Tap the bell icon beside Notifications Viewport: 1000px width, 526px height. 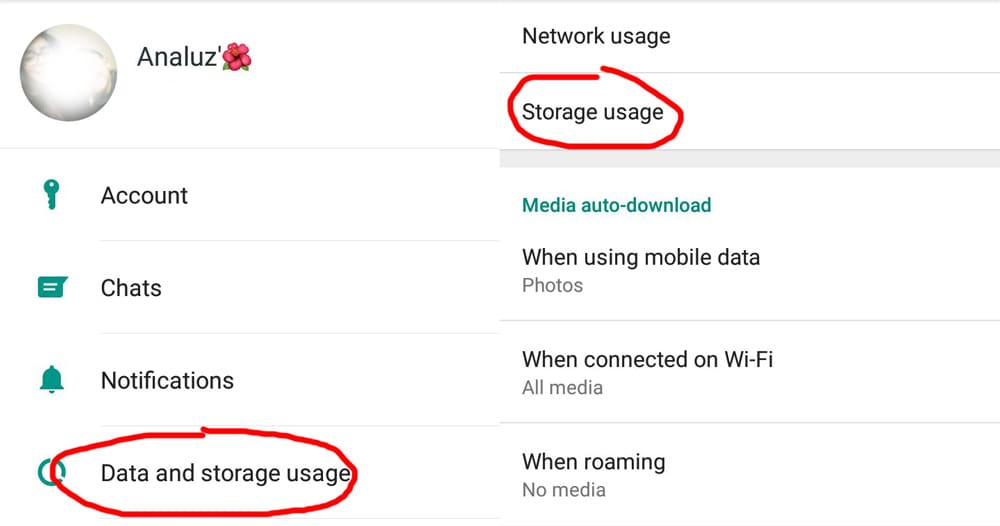51,380
